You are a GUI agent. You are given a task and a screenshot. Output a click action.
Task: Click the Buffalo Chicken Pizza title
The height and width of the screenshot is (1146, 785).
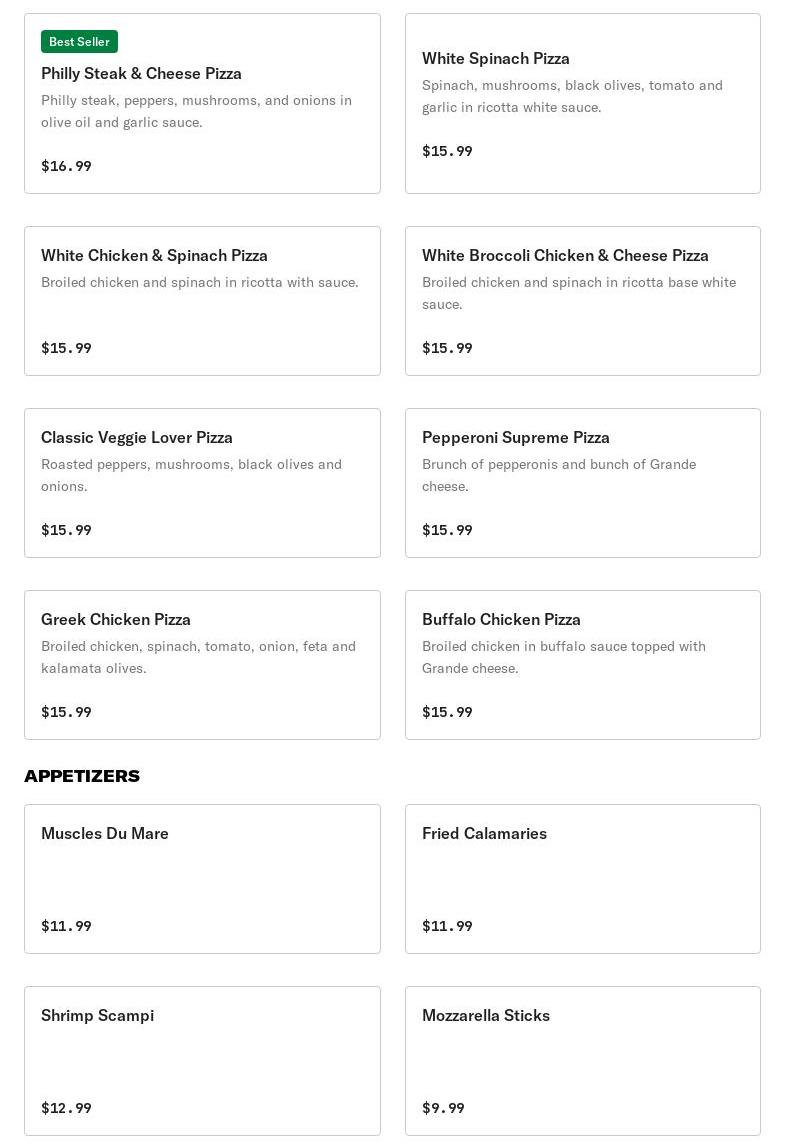click(501, 620)
